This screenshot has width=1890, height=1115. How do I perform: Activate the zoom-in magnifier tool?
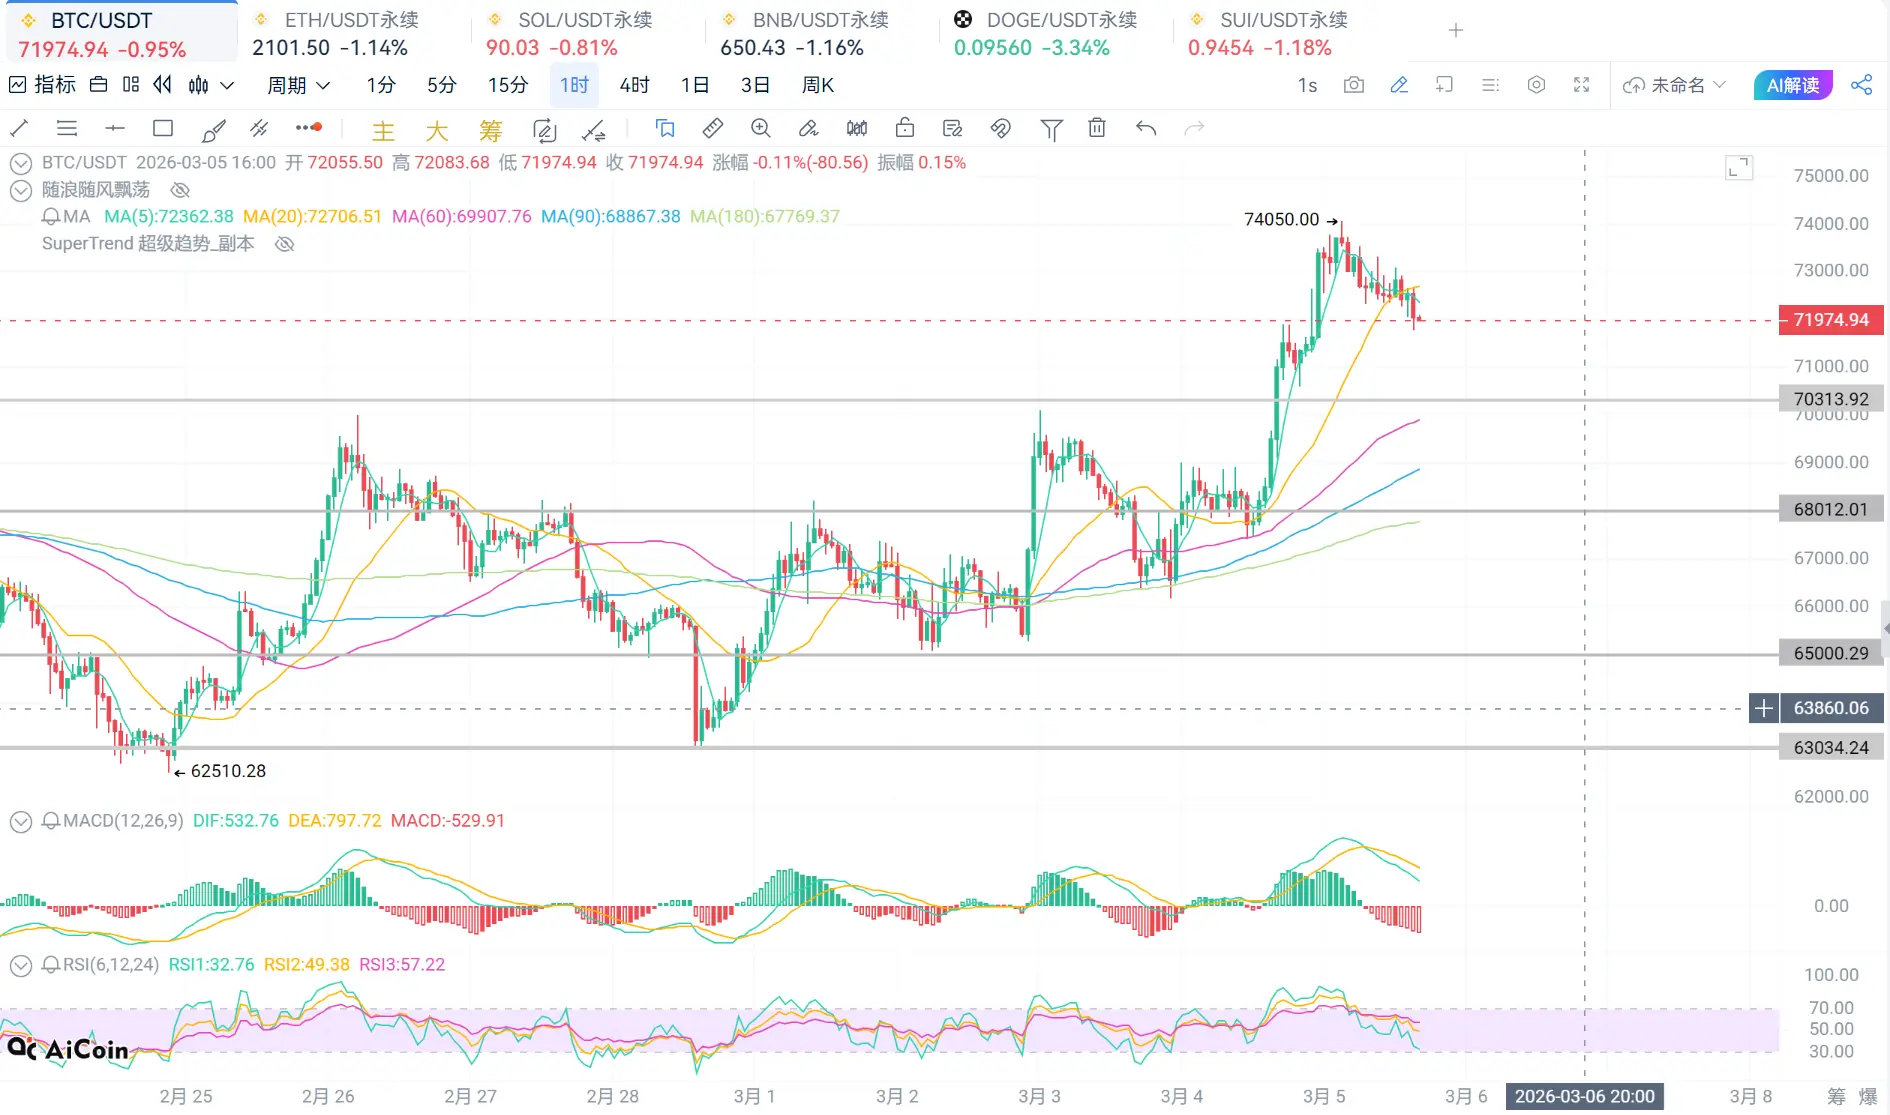click(761, 128)
